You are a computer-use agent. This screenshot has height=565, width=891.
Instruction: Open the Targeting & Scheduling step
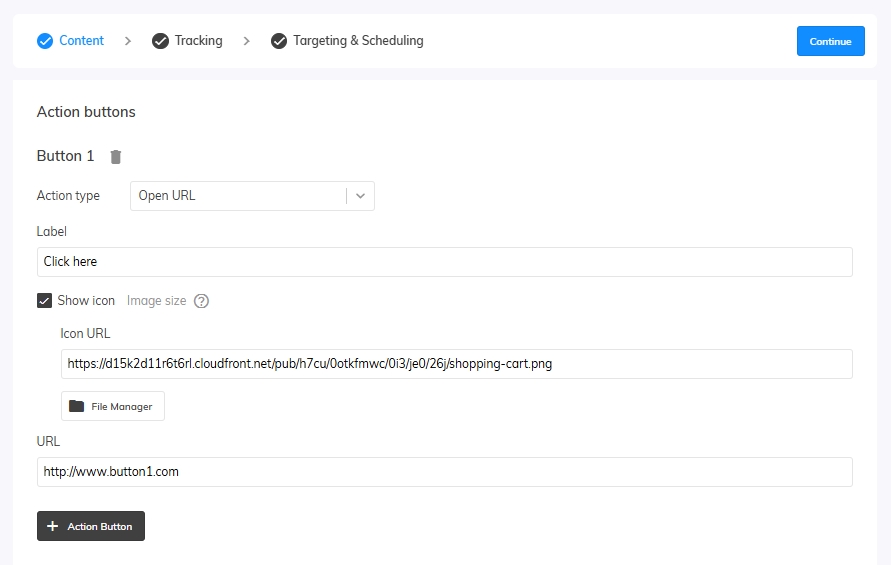358,41
